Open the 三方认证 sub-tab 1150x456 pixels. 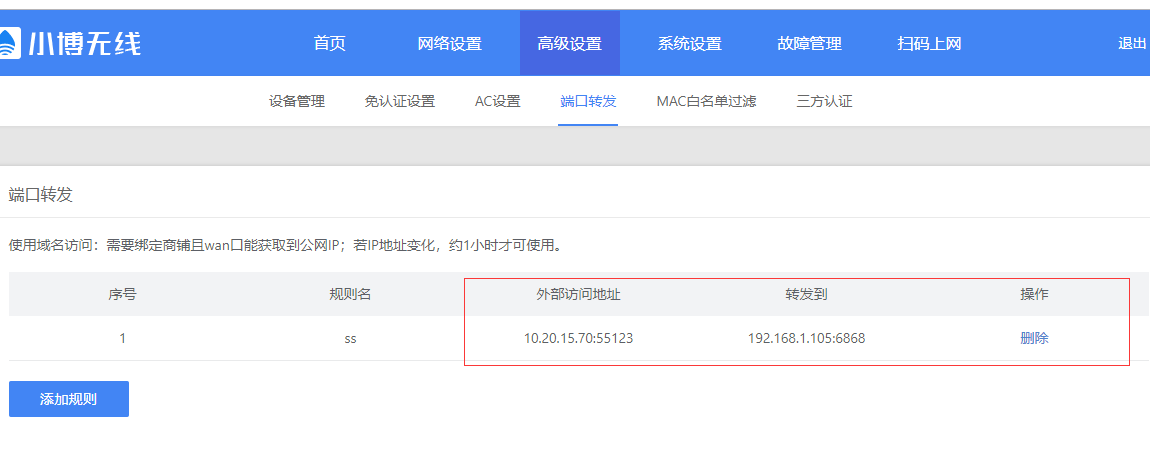point(824,101)
